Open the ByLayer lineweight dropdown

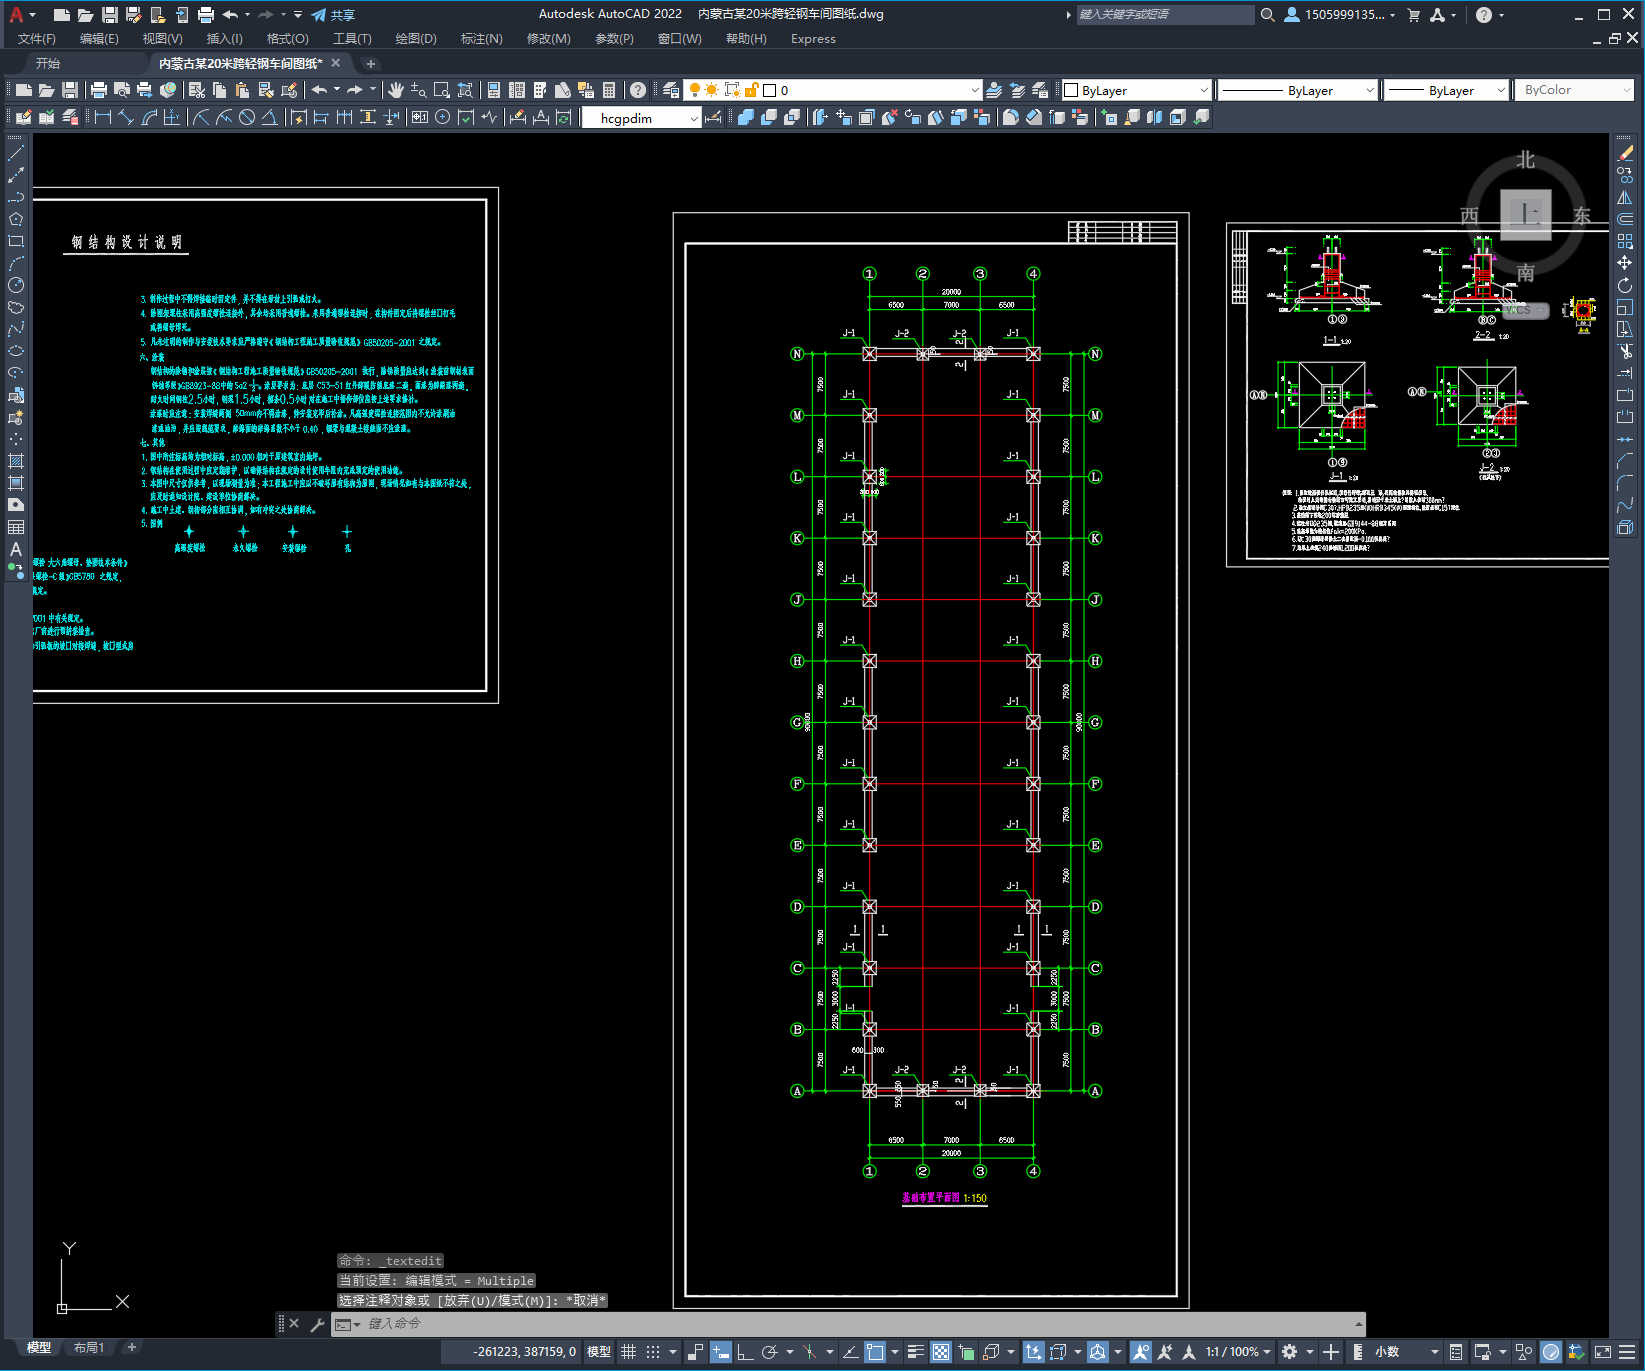click(1446, 90)
